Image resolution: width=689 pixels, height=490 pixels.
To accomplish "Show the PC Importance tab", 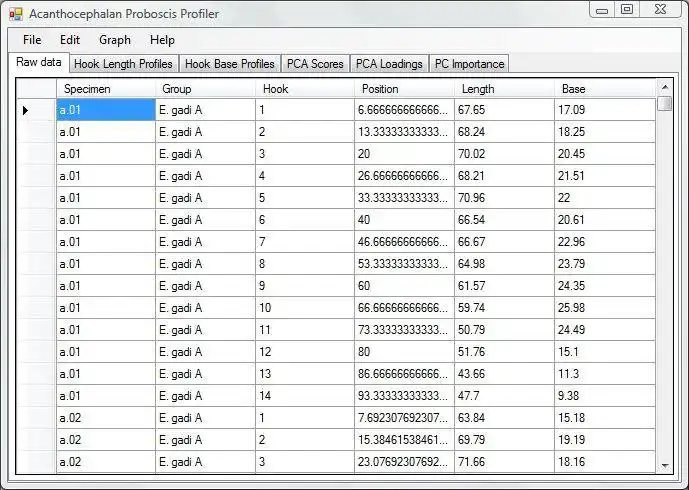I will point(469,64).
